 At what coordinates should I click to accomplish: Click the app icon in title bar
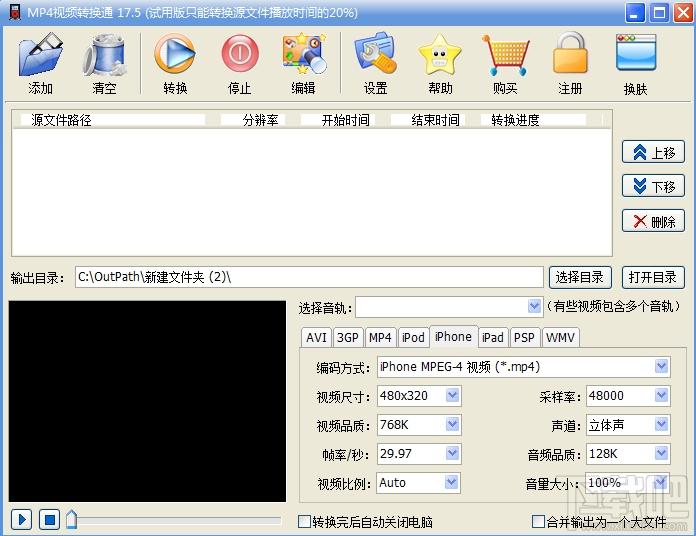click(x=15, y=12)
